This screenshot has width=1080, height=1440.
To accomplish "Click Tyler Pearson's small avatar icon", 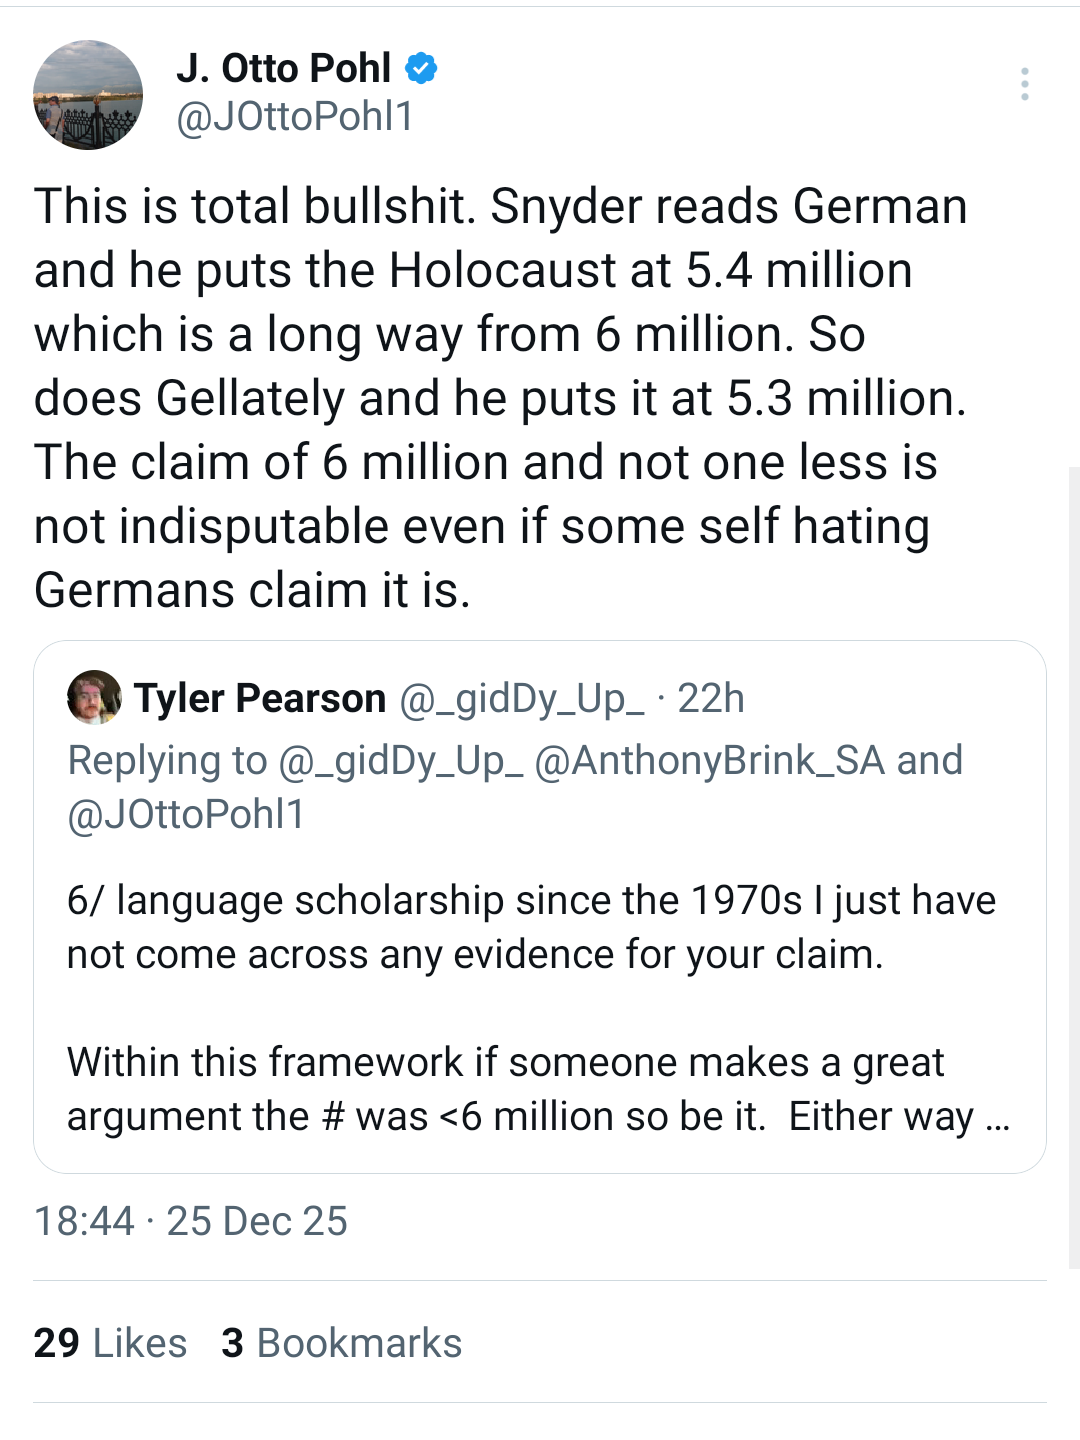I will [x=94, y=697].
